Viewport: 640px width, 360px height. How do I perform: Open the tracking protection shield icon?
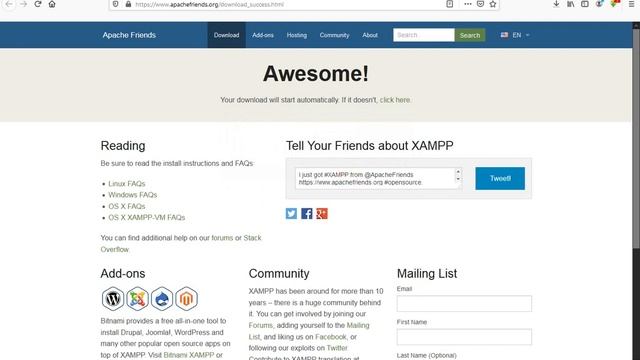tap(116, 4)
